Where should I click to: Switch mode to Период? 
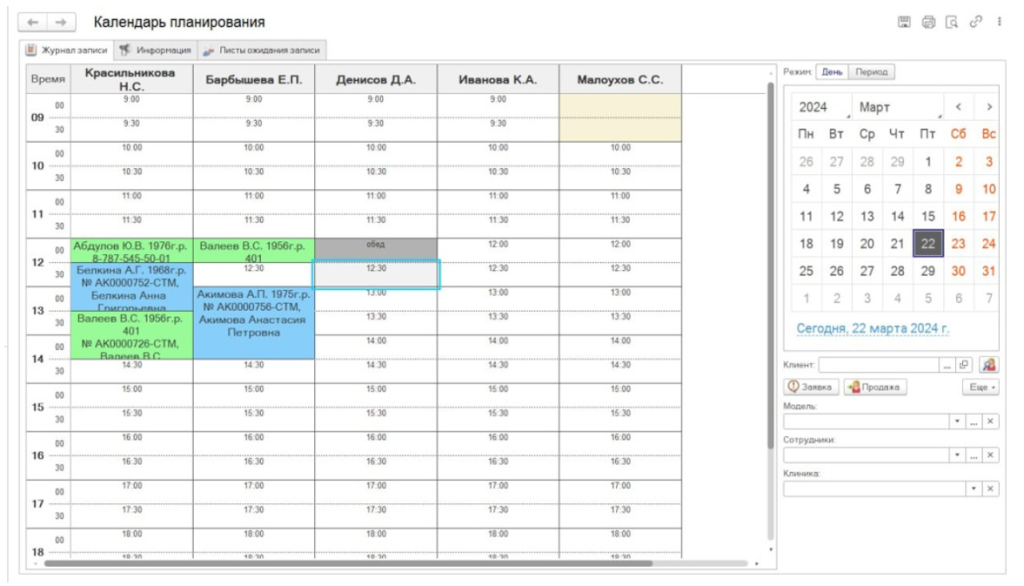[x=872, y=72]
